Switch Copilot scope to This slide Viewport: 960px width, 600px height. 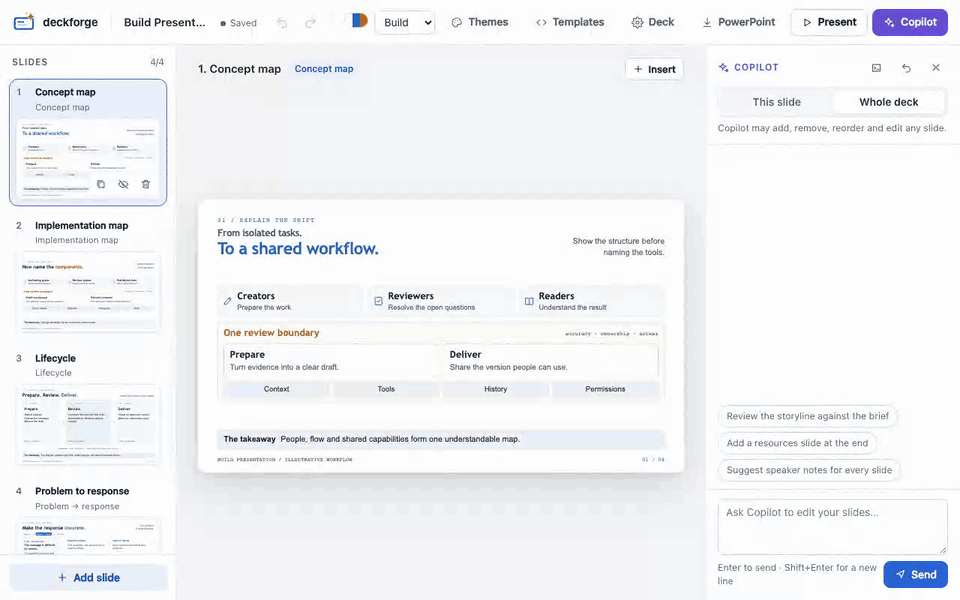pos(776,102)
